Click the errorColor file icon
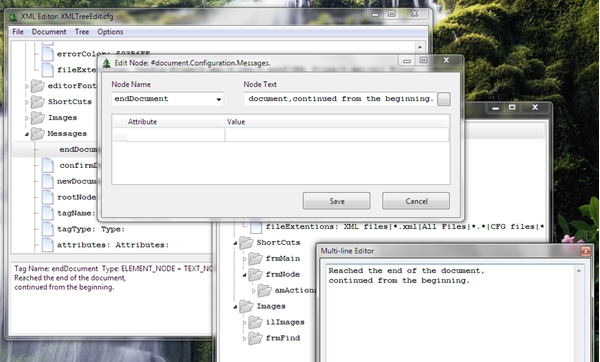This screenshot has height=362, width=600. pos(47,54)
